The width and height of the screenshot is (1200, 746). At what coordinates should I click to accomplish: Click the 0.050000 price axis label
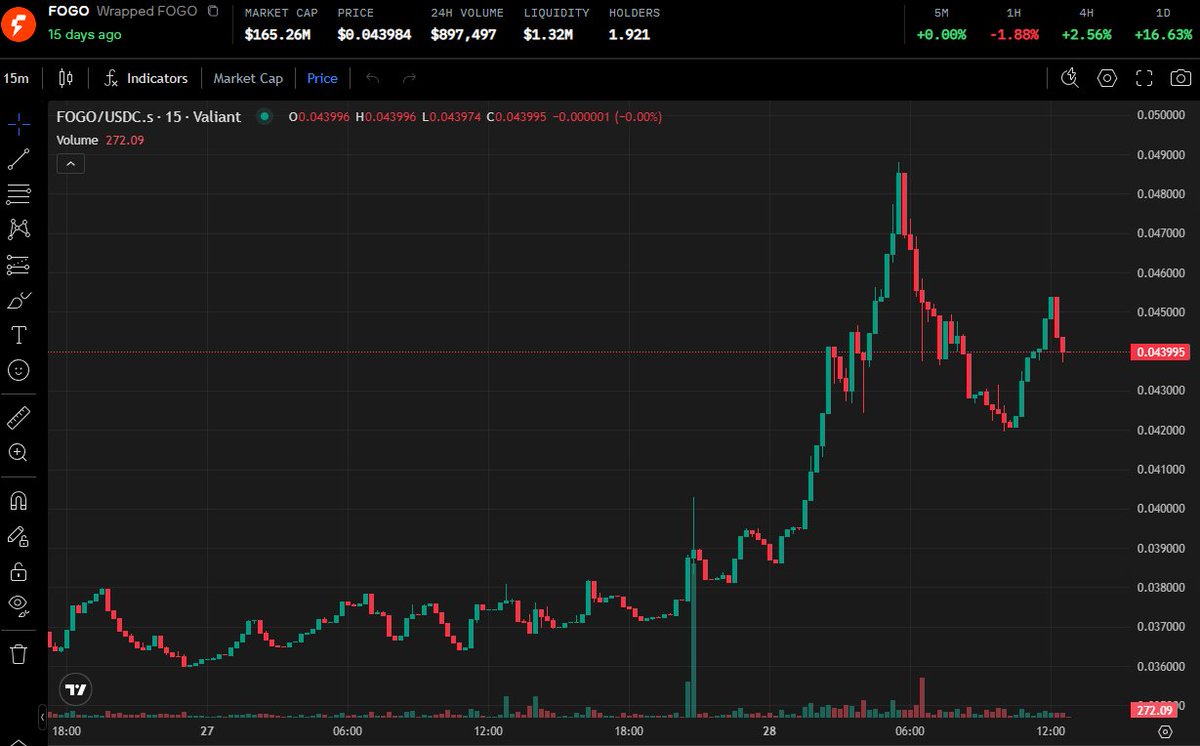click(1161, 115)
